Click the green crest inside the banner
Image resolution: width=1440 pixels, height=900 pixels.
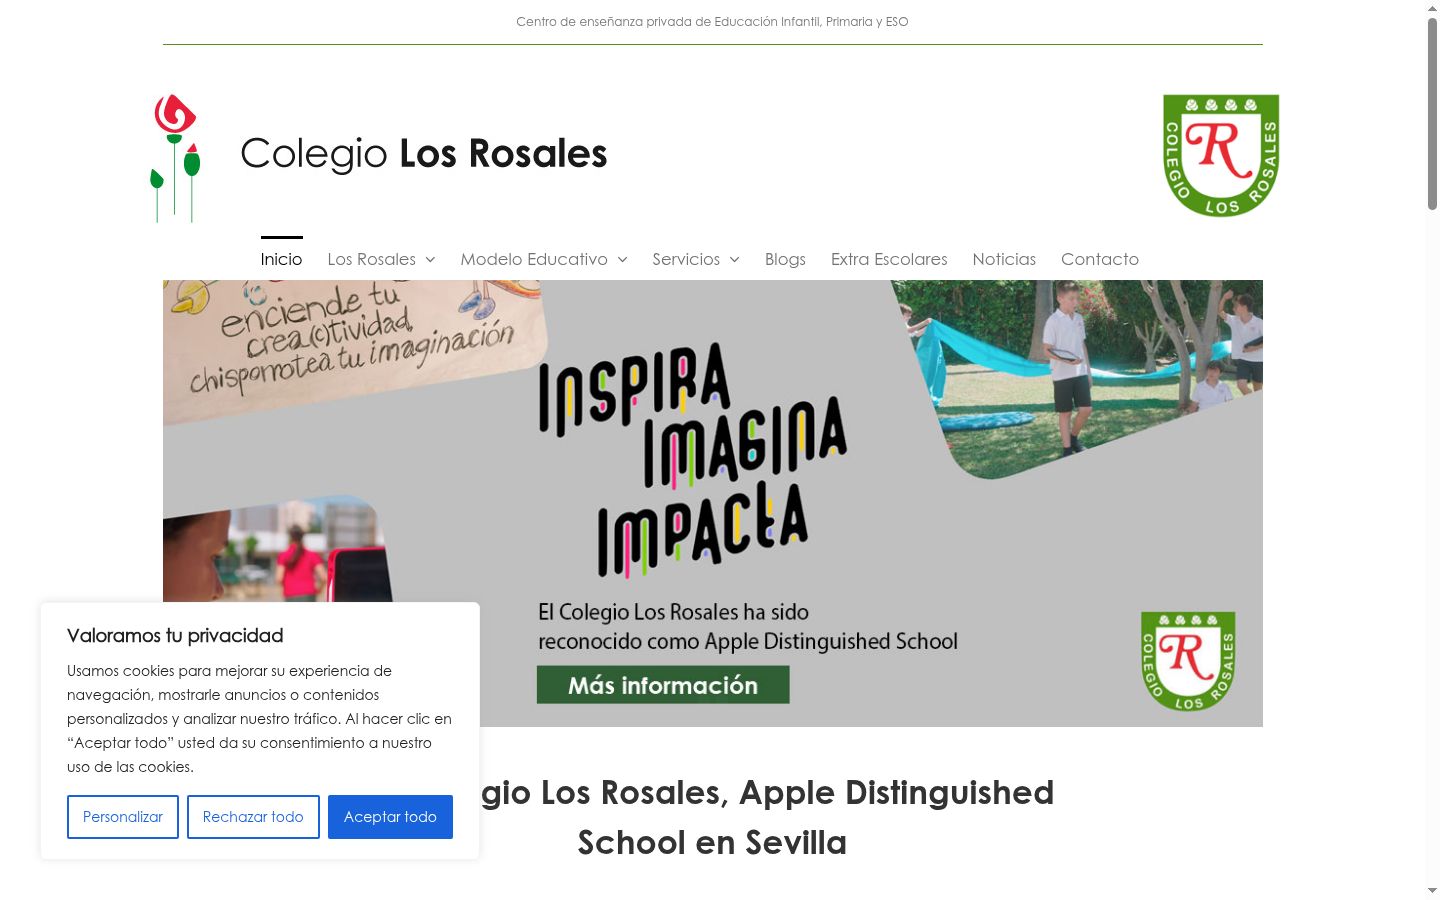(x=1188, y=661)
